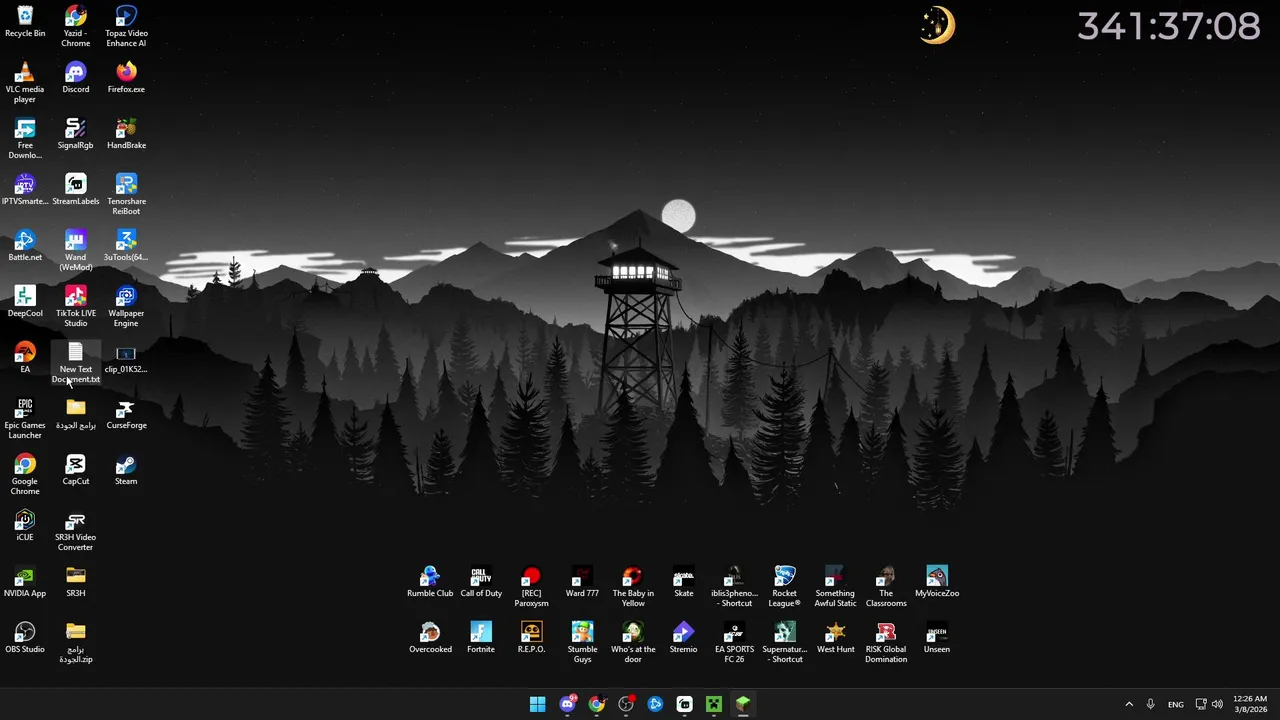
Task: Open the taskbar clock and date
Action: pos(1250,704)
